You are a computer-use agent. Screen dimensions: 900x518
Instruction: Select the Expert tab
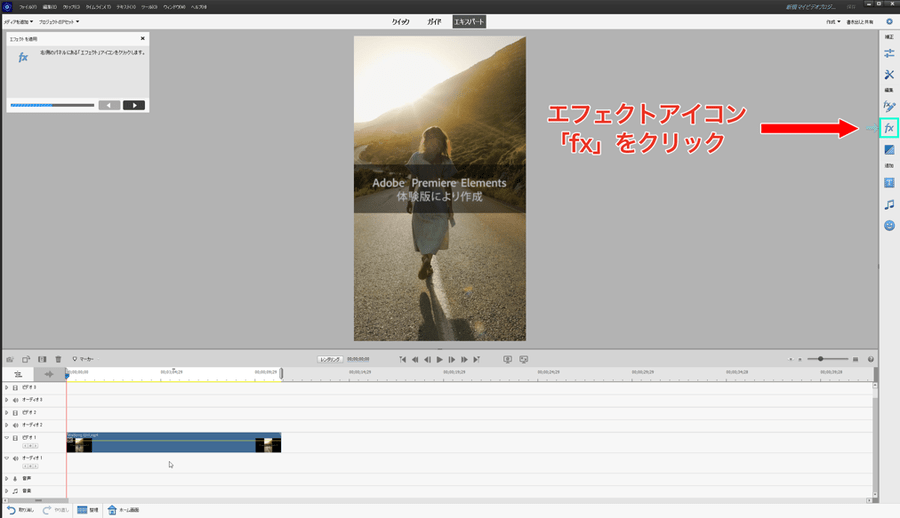tap(469, 22)
